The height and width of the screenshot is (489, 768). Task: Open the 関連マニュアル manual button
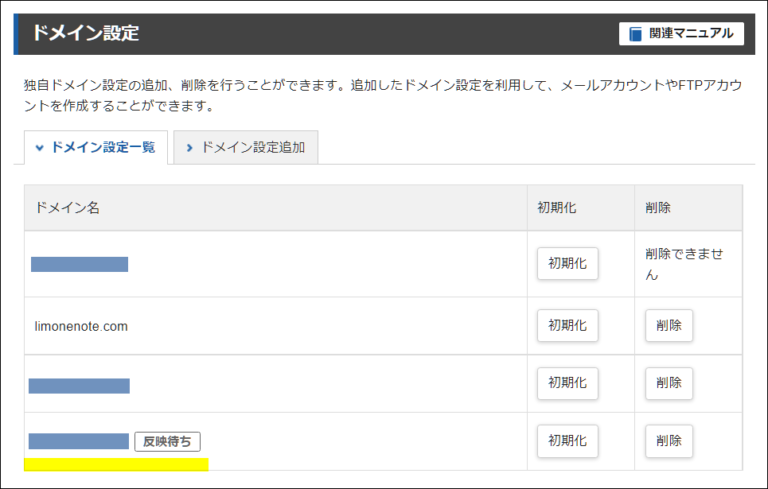[x=681, y=34]
